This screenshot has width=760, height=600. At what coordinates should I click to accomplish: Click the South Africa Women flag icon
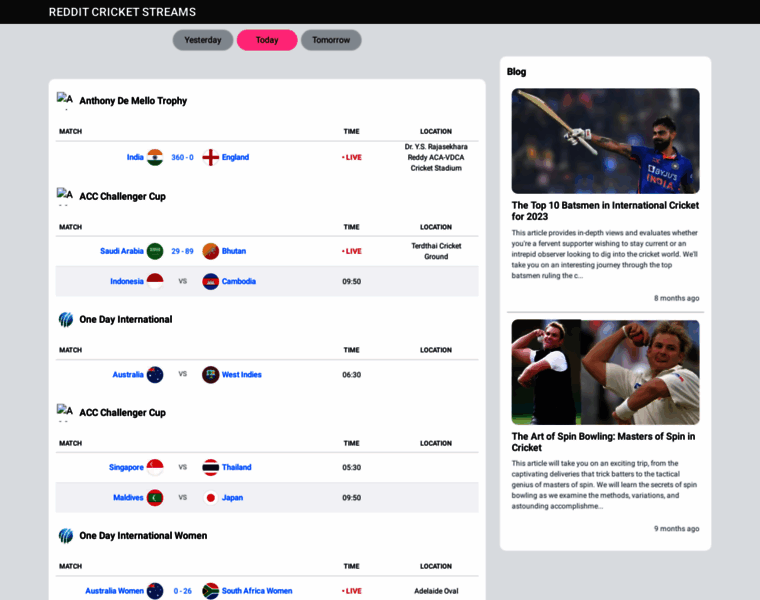[x=210, y=591]
